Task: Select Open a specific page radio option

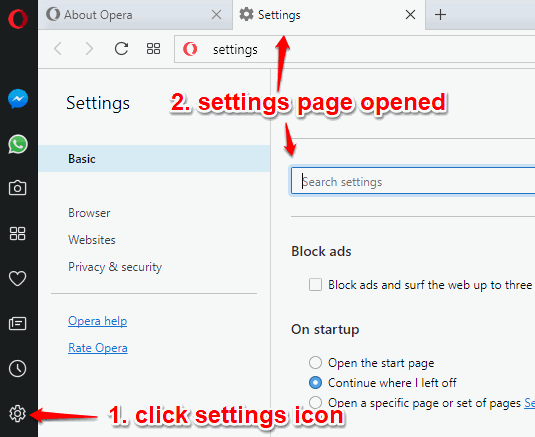Action: click(315, 402)
